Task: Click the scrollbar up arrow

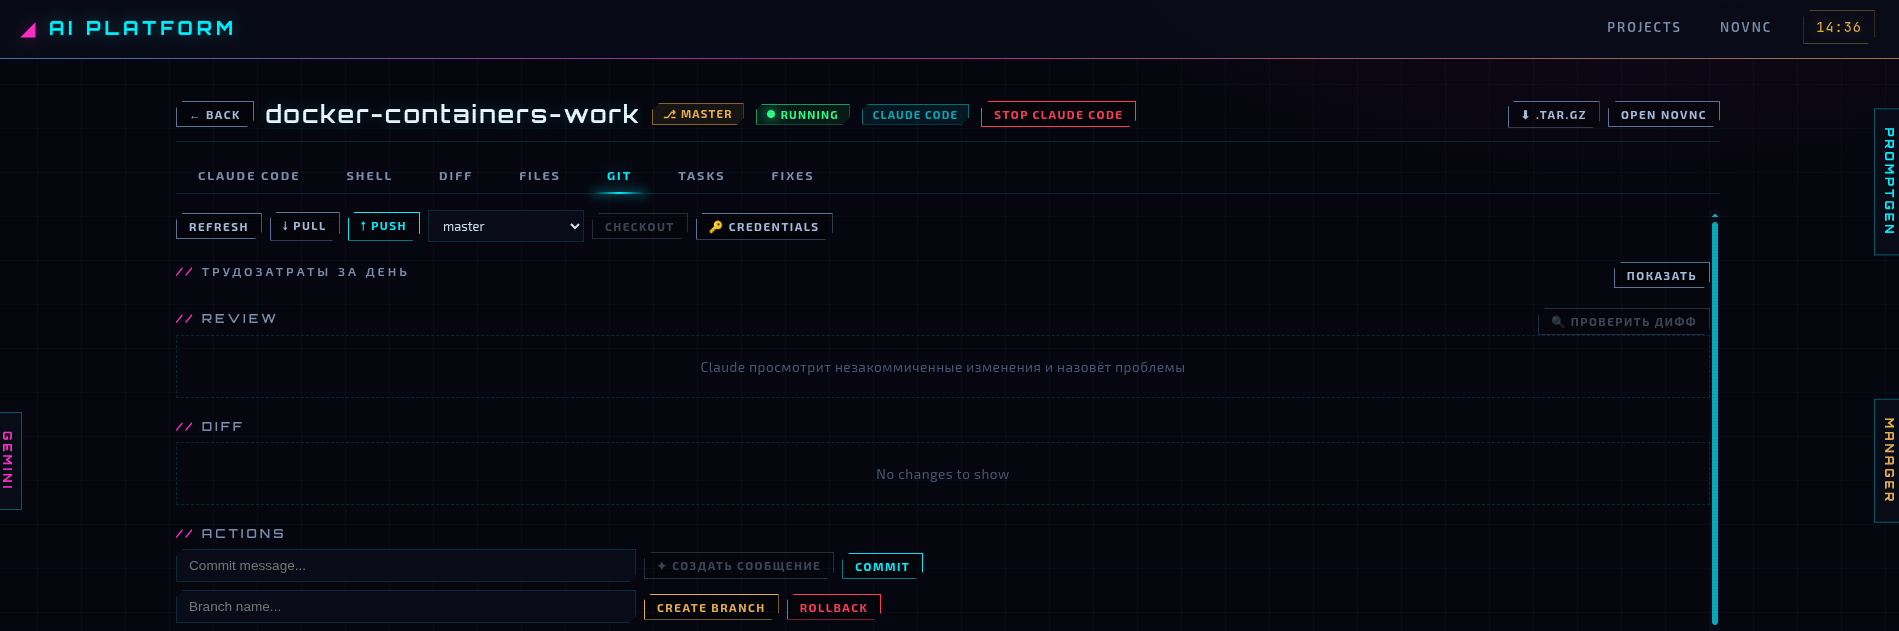Action: pos(1714,216)
